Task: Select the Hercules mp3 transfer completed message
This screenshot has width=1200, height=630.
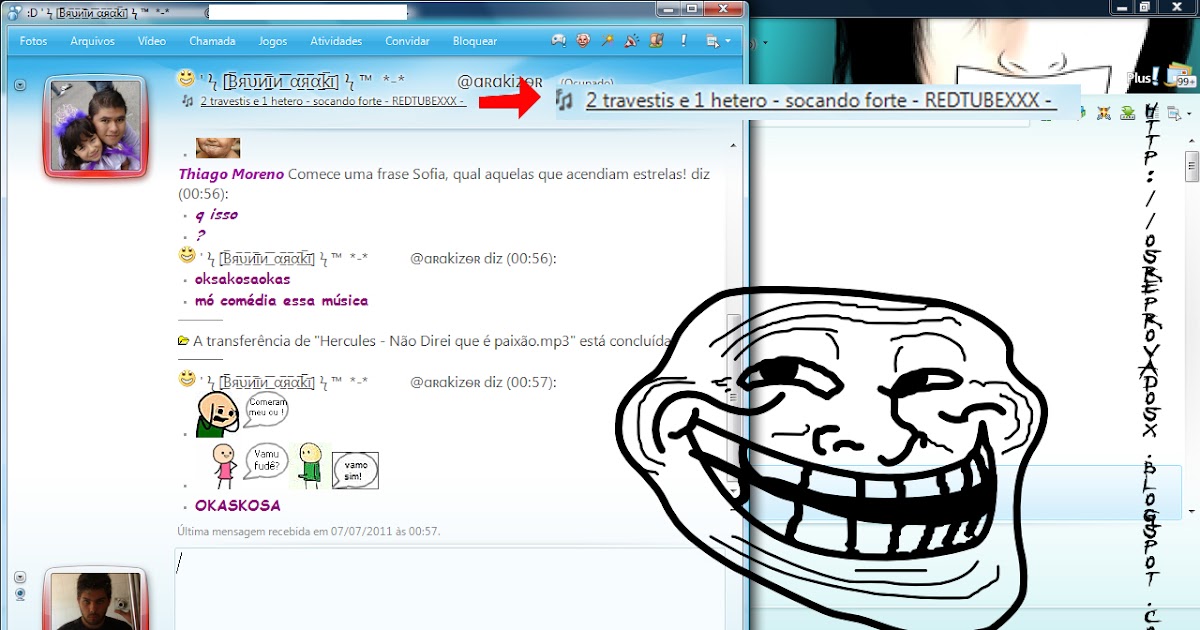Action: (x=433, y=341)
